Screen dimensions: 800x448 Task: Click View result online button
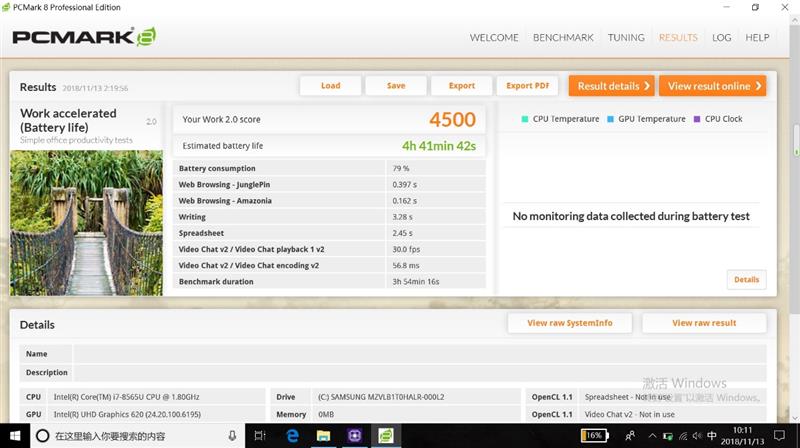[713, 86]
